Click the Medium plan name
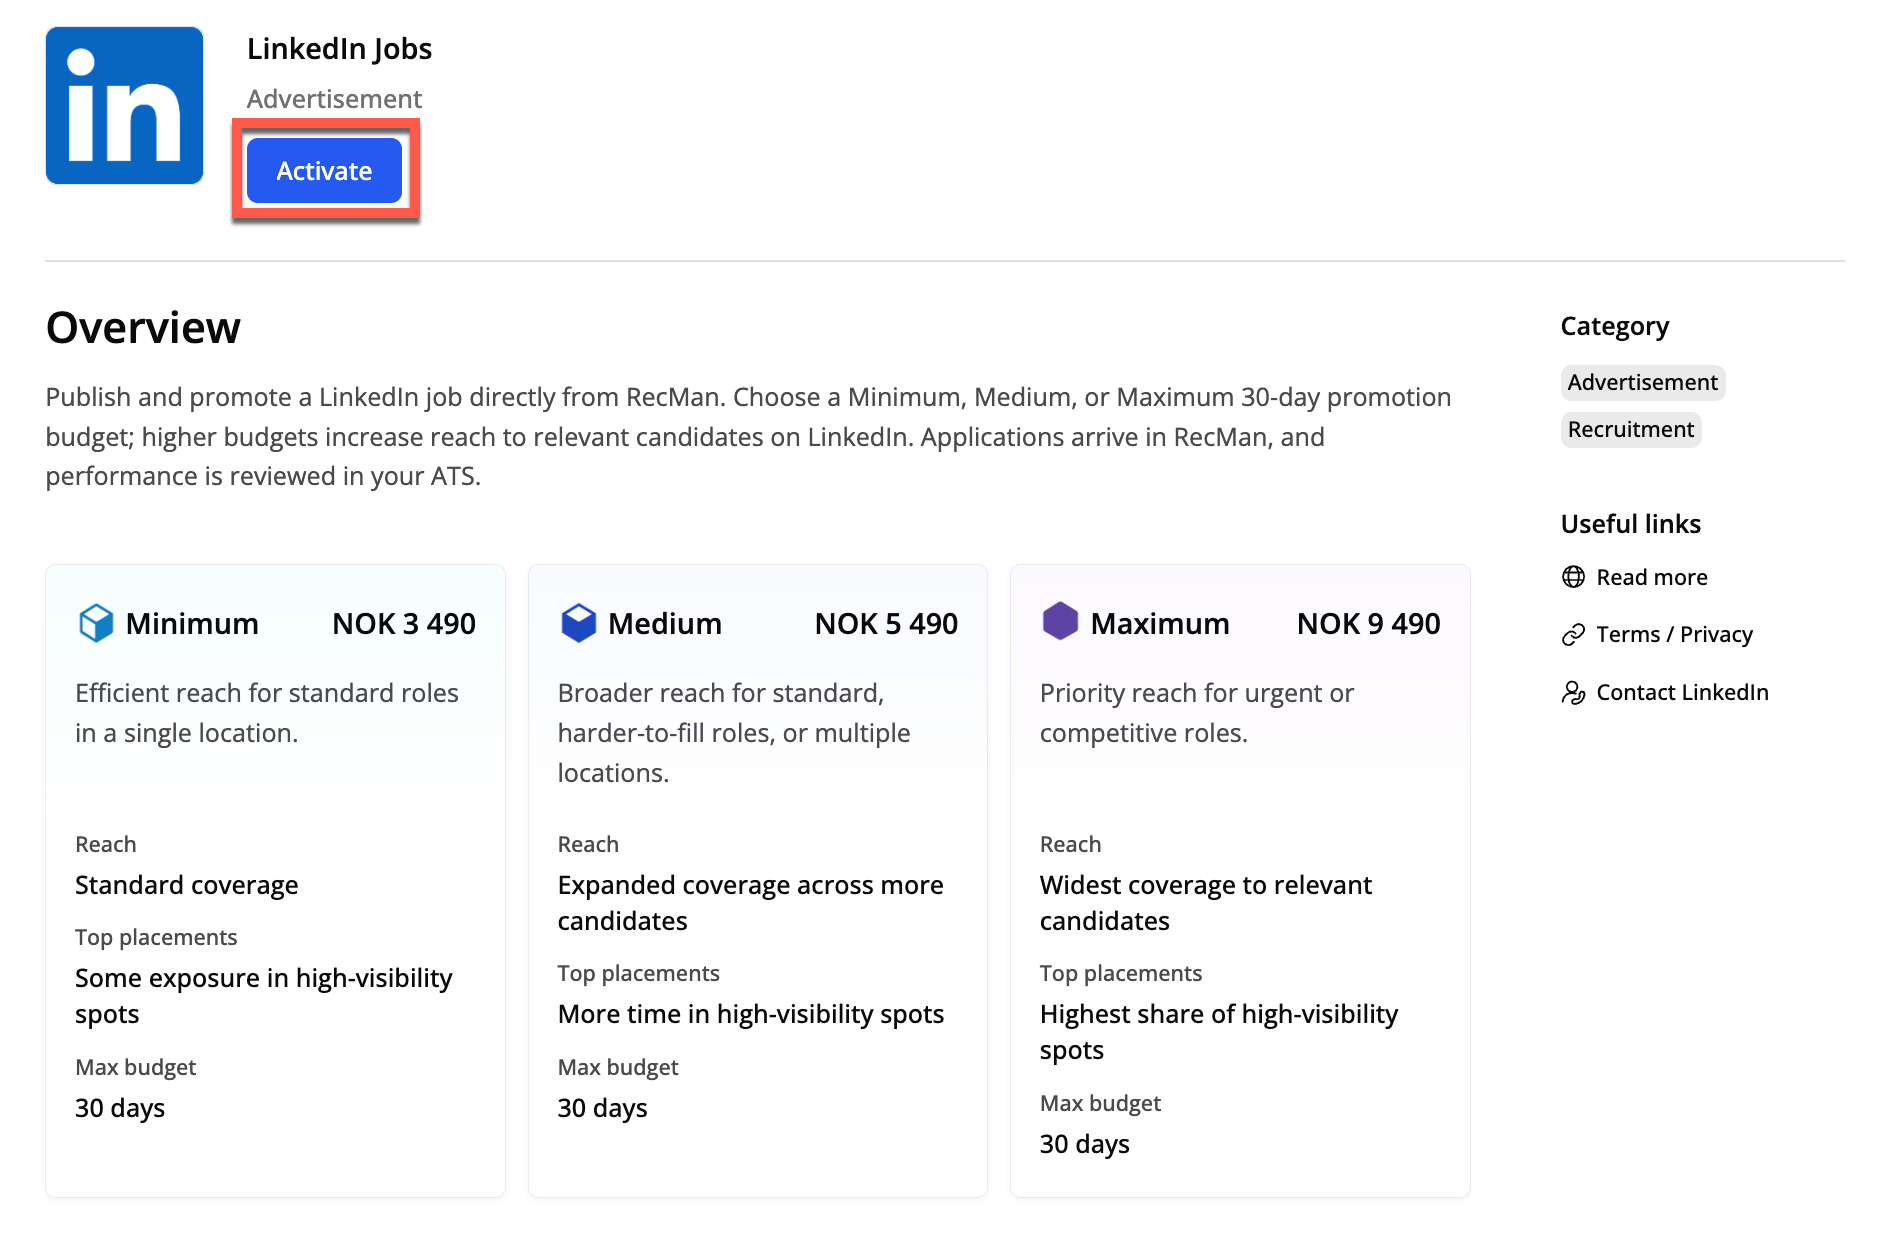The image size is (1890, 1236). (x=665, y=623)
